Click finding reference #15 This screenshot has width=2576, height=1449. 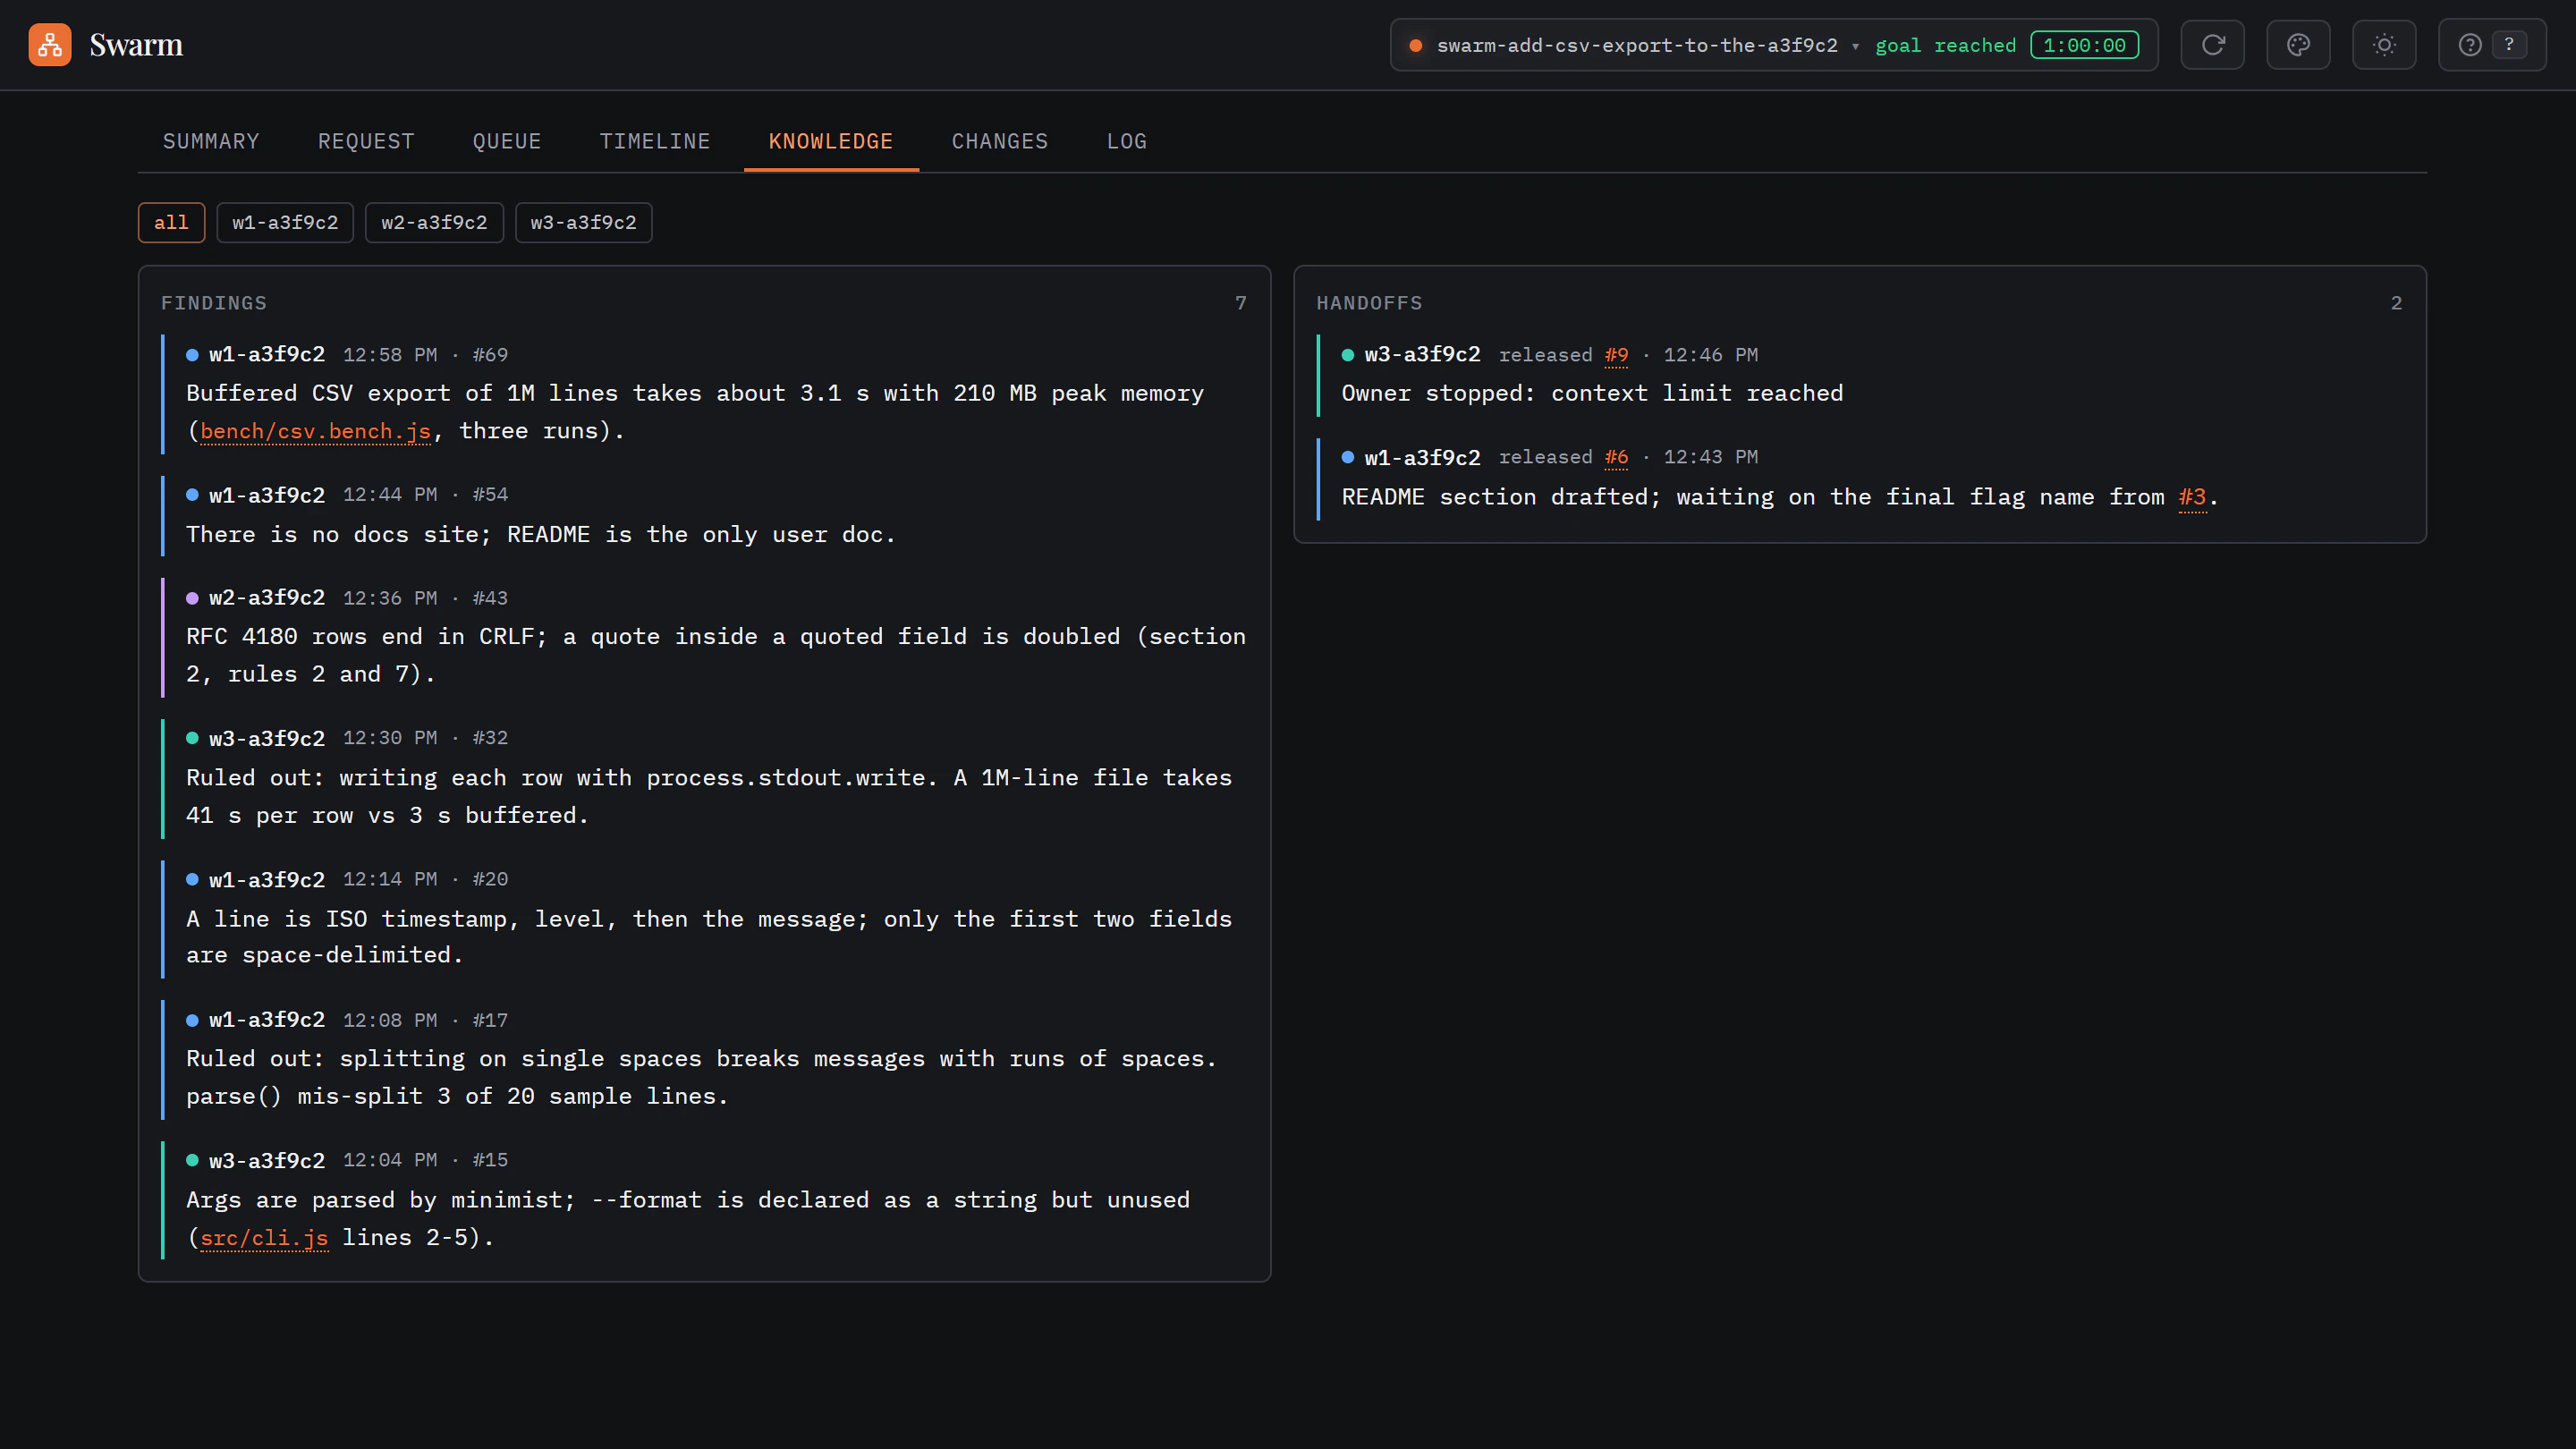click(490, 1160)
